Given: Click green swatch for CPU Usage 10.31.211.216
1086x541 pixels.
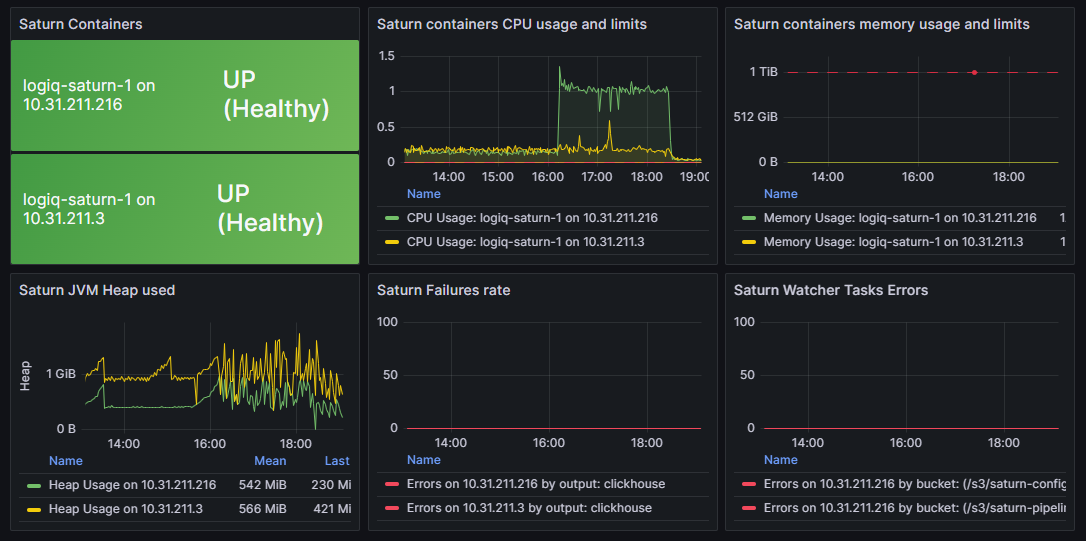Looking at the screenshot, I should tap(391, 218).
